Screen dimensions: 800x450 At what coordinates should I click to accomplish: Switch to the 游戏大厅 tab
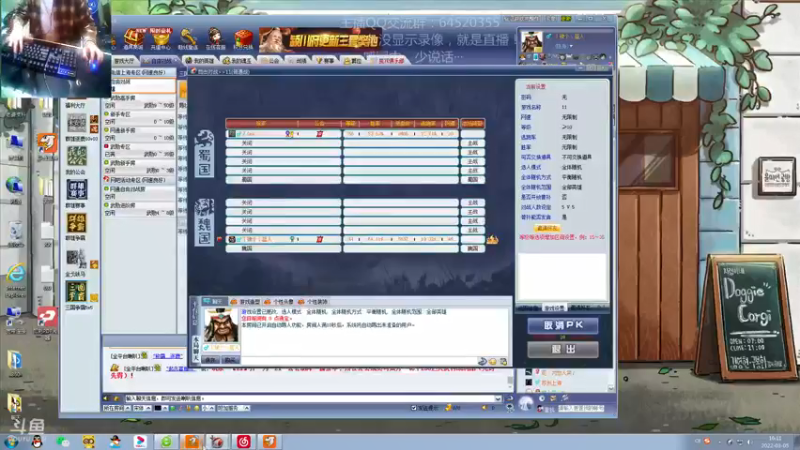[125, 61]
